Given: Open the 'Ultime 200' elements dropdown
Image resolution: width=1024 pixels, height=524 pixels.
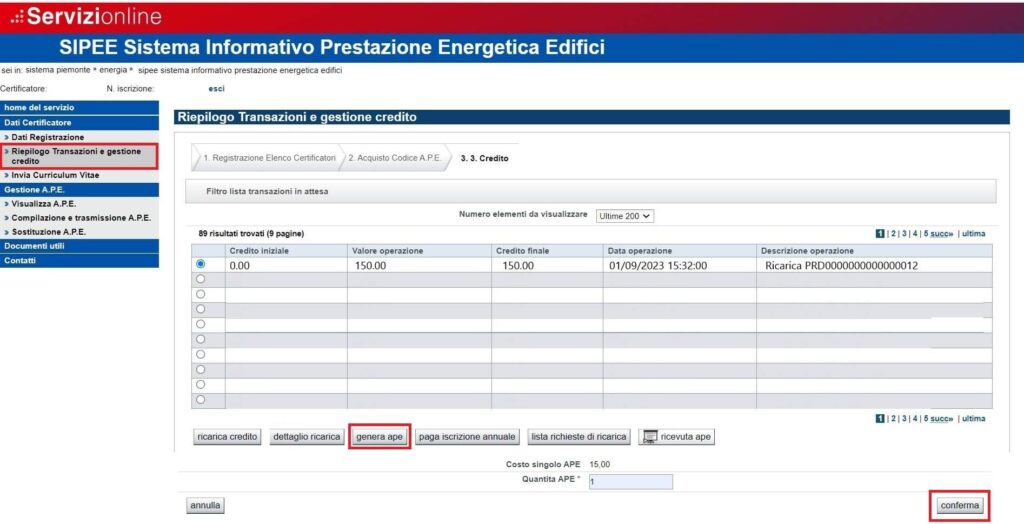Looking at the screenshot, I should point(624,216).
